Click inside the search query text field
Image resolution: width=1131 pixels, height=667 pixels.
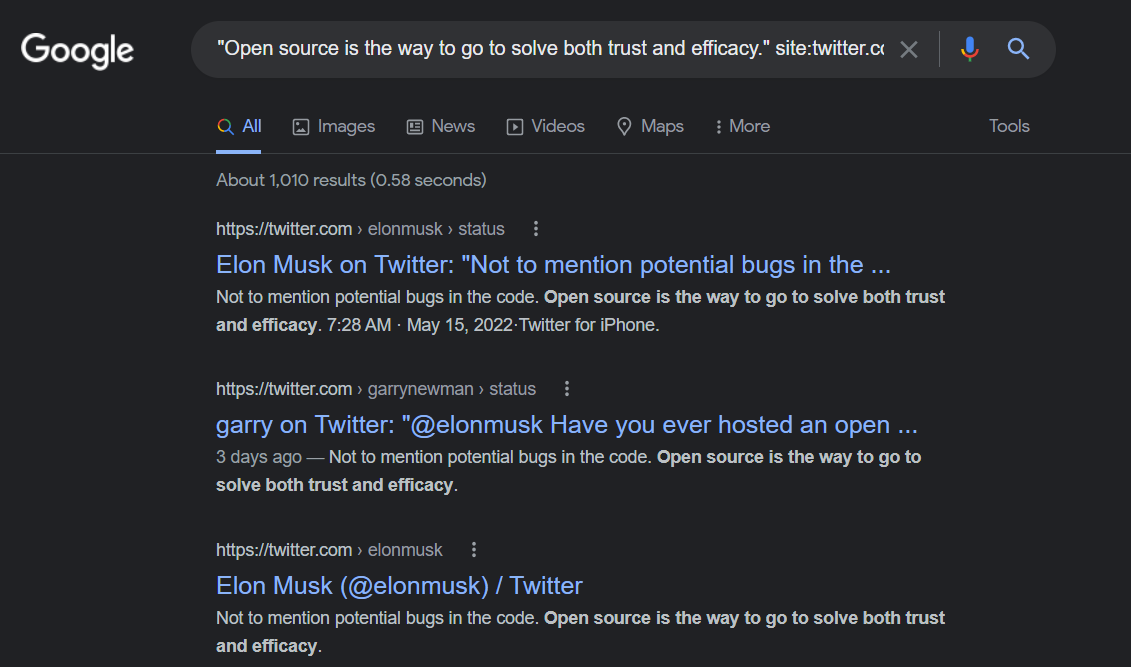click(x=550, y=49)
